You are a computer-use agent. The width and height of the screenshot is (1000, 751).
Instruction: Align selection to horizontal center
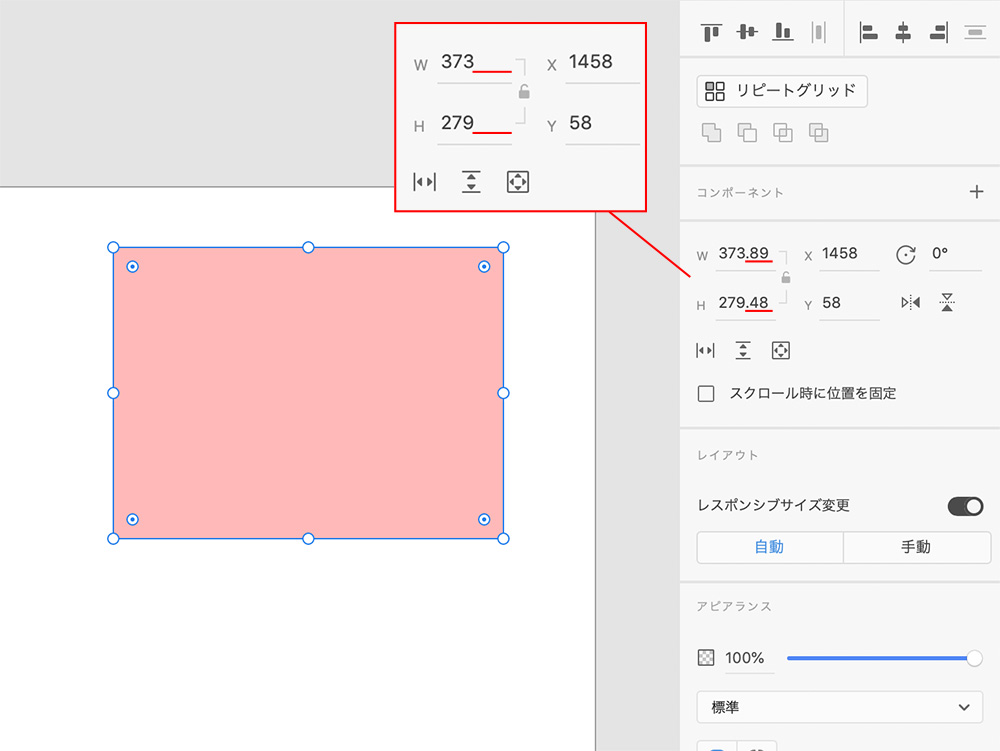(x=903, y=32)
